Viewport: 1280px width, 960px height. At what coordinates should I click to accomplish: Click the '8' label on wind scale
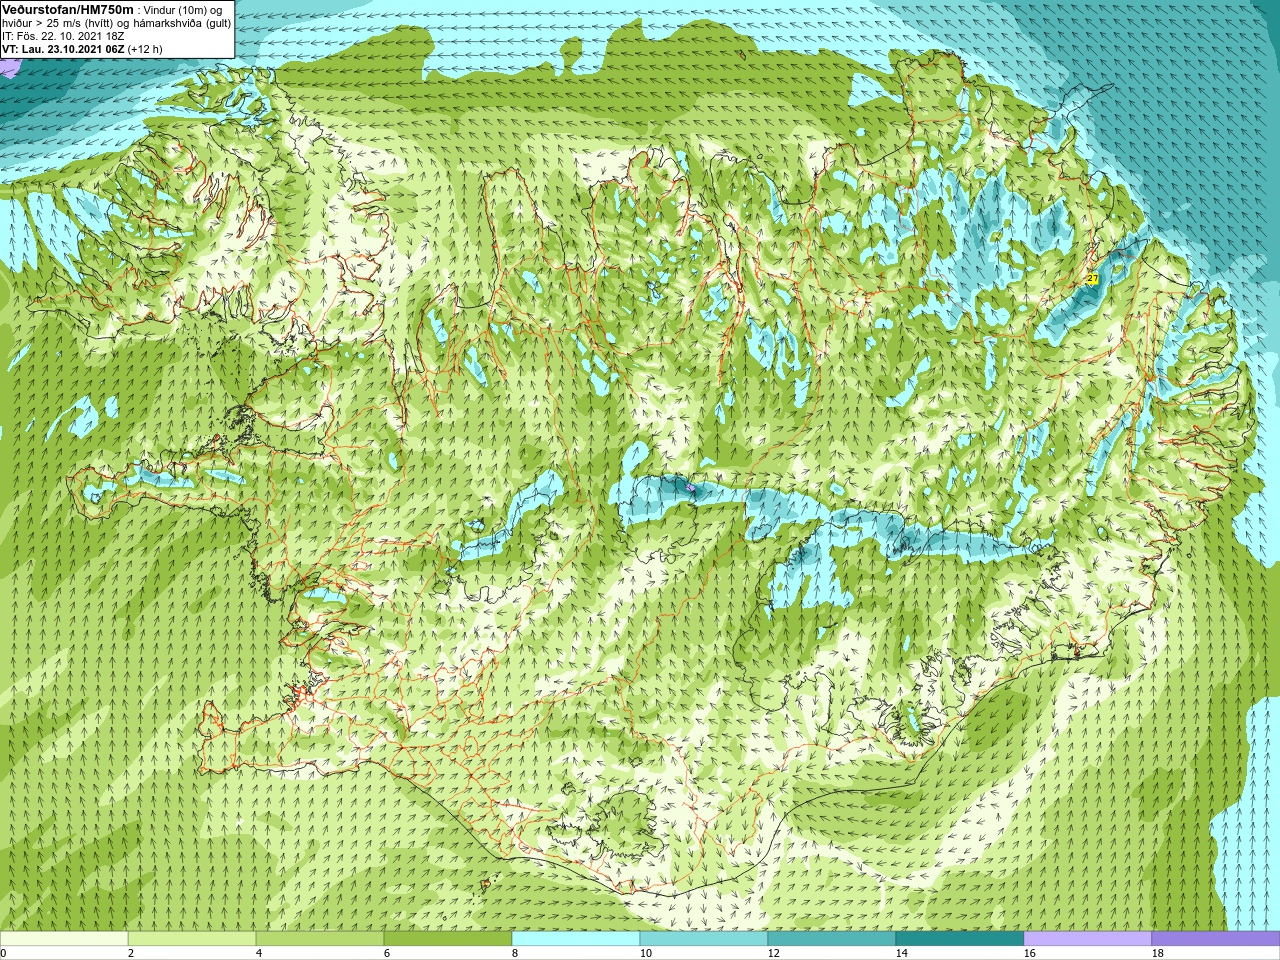(515, 953)
